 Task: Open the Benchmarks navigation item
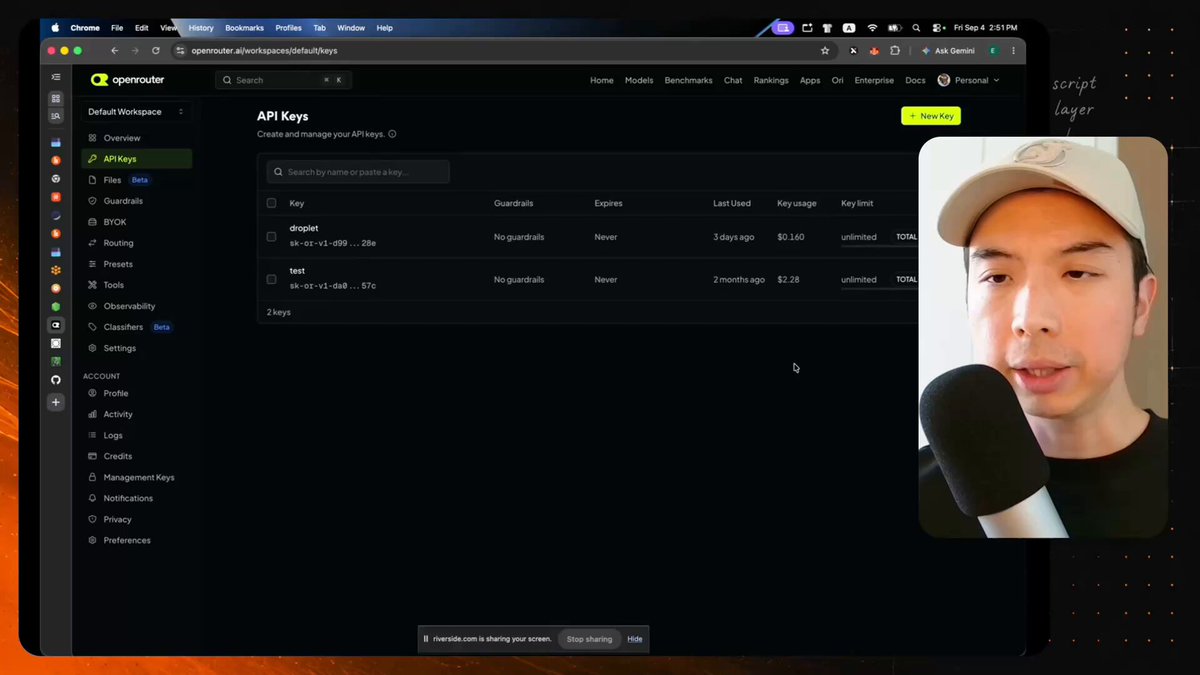[688, 80]
